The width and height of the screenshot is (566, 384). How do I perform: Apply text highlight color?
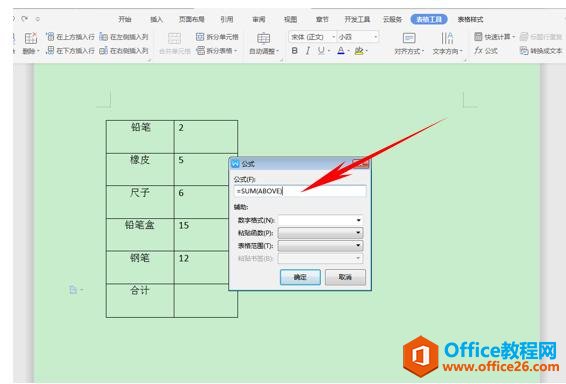click(x=358, y=51)
